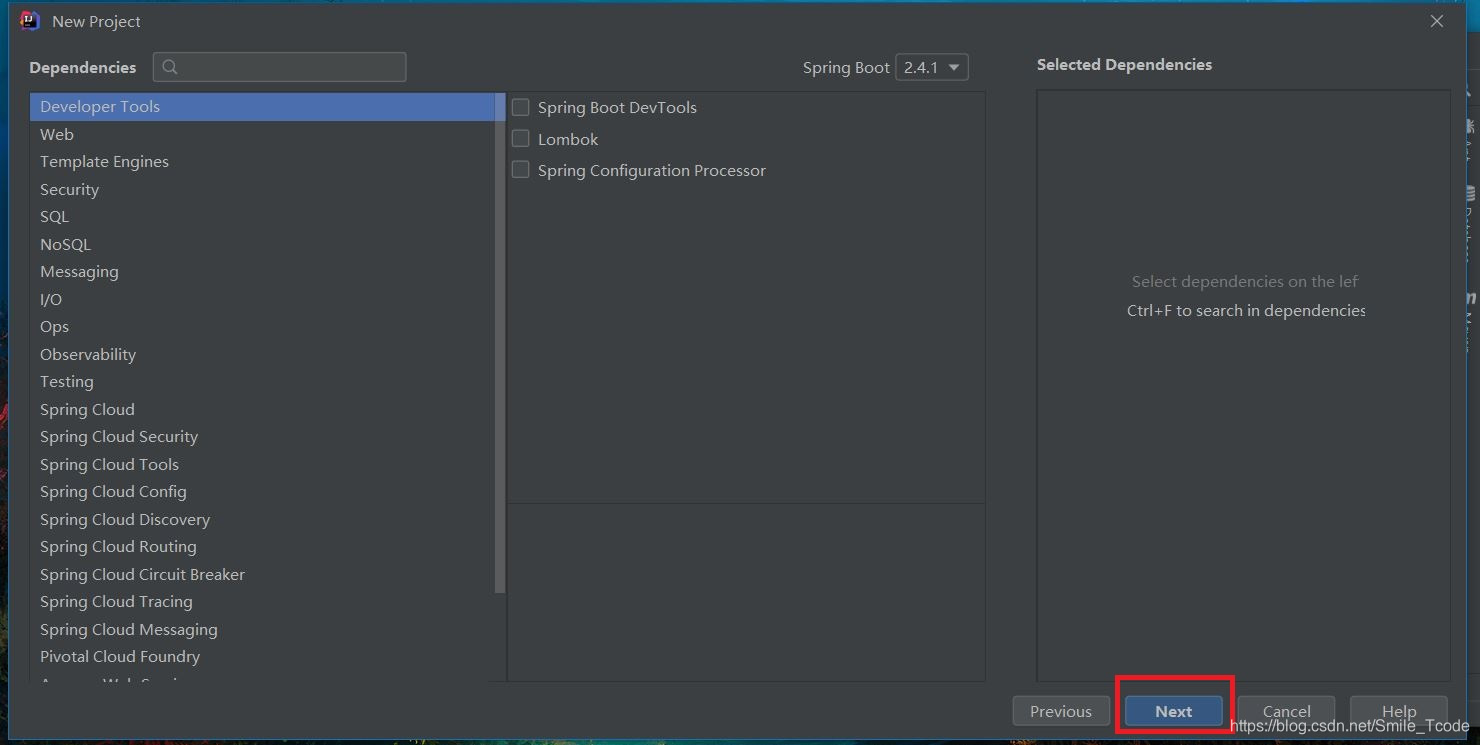Click the category list scrollbar
Image resolution: width=1480 pixels, height=745 pixels.
pyautogui.click(x=500, y=343)
